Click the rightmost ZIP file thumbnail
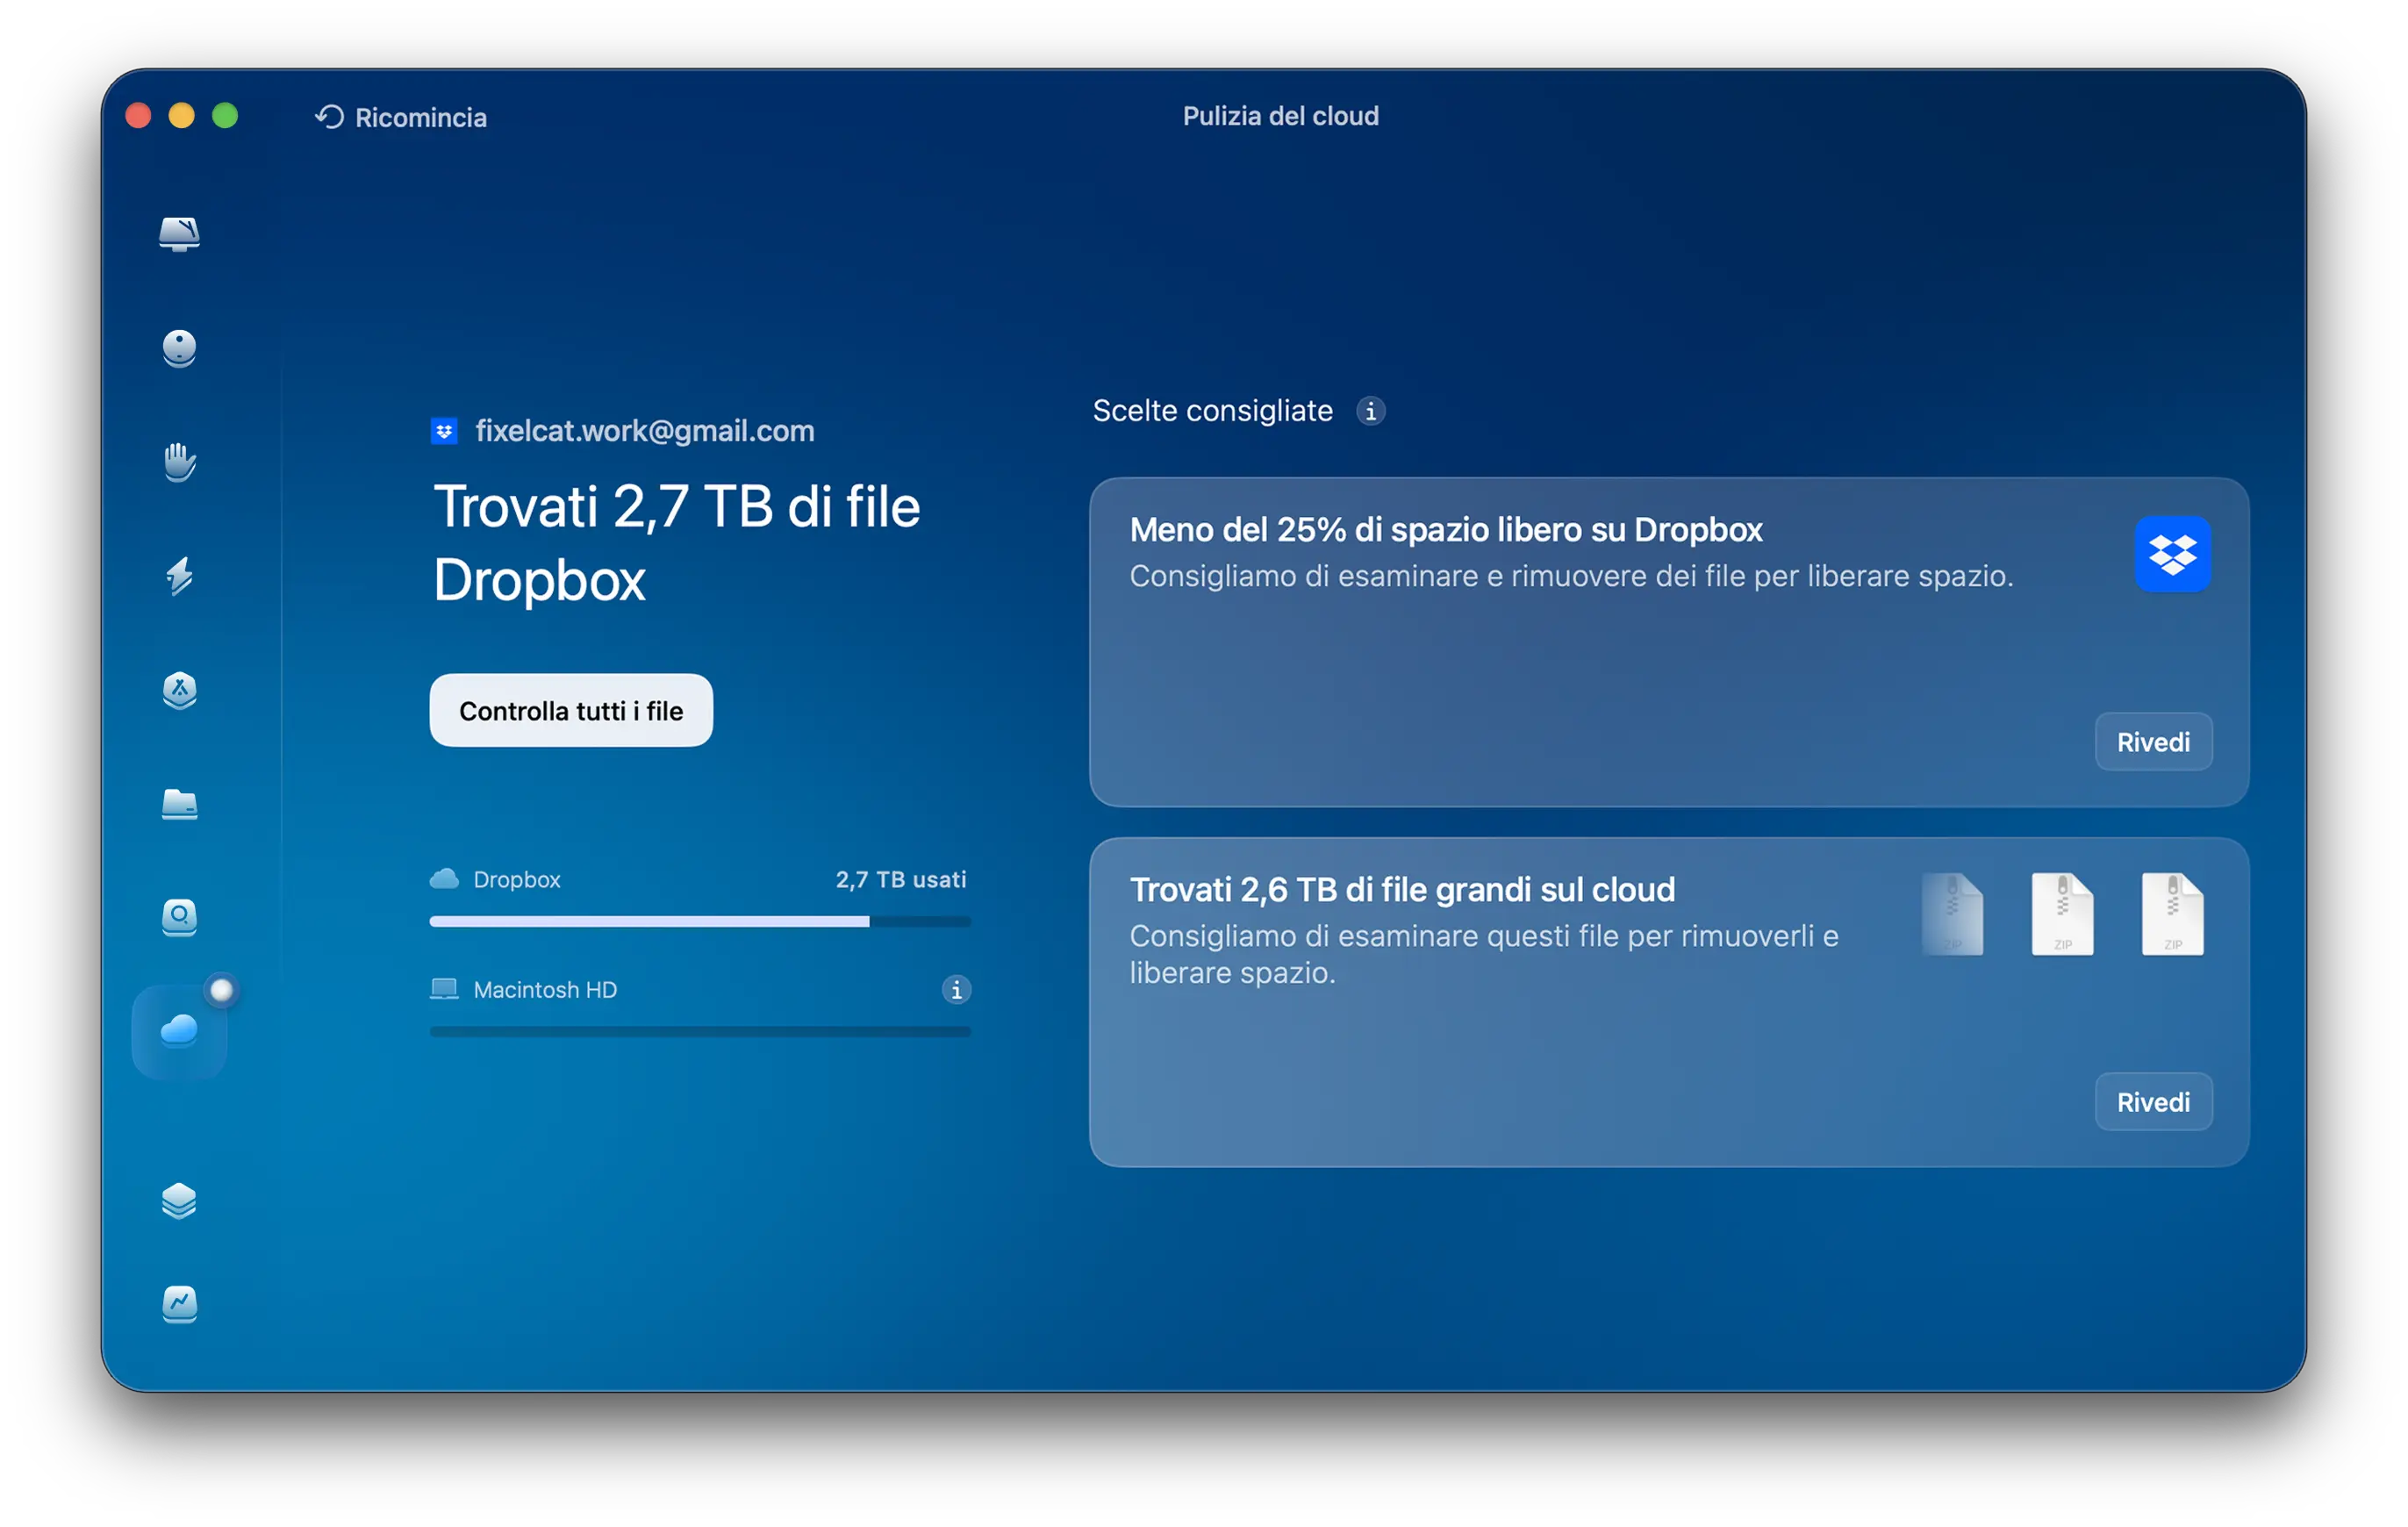Viewport: 2408px width, 1527px height. [x=2171, y=914]
